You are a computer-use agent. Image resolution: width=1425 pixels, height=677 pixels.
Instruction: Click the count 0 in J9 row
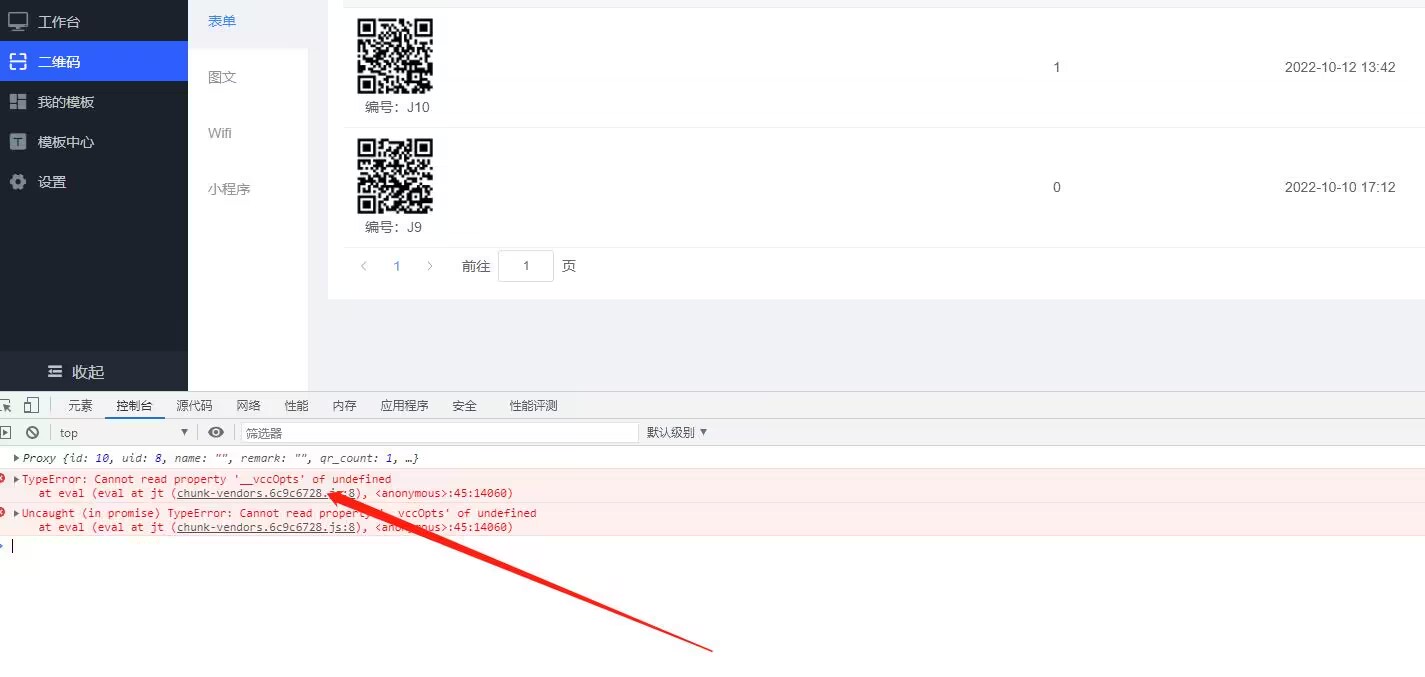point(1057,187)
